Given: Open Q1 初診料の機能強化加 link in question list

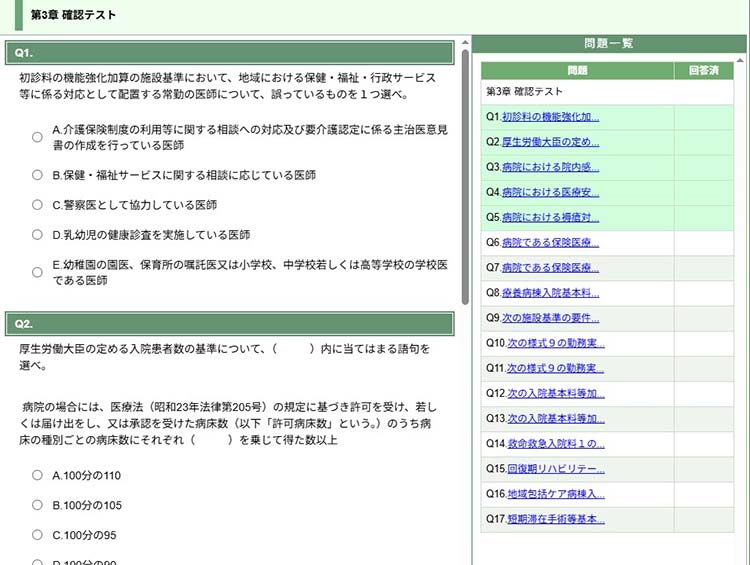Looking at the screenshot, I should point(550,117).
